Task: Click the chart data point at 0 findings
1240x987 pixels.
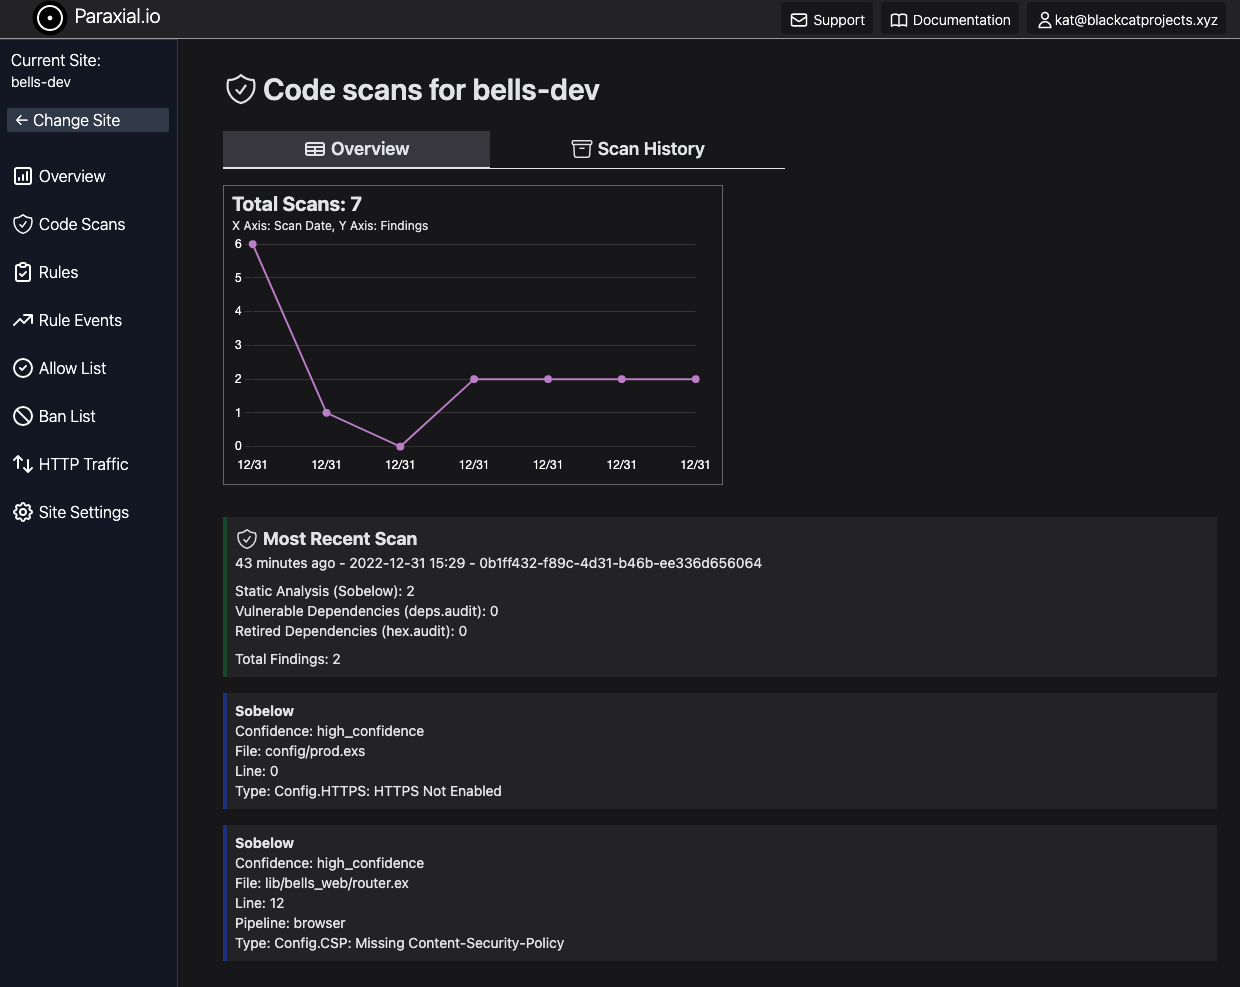Action: (400, 446)
